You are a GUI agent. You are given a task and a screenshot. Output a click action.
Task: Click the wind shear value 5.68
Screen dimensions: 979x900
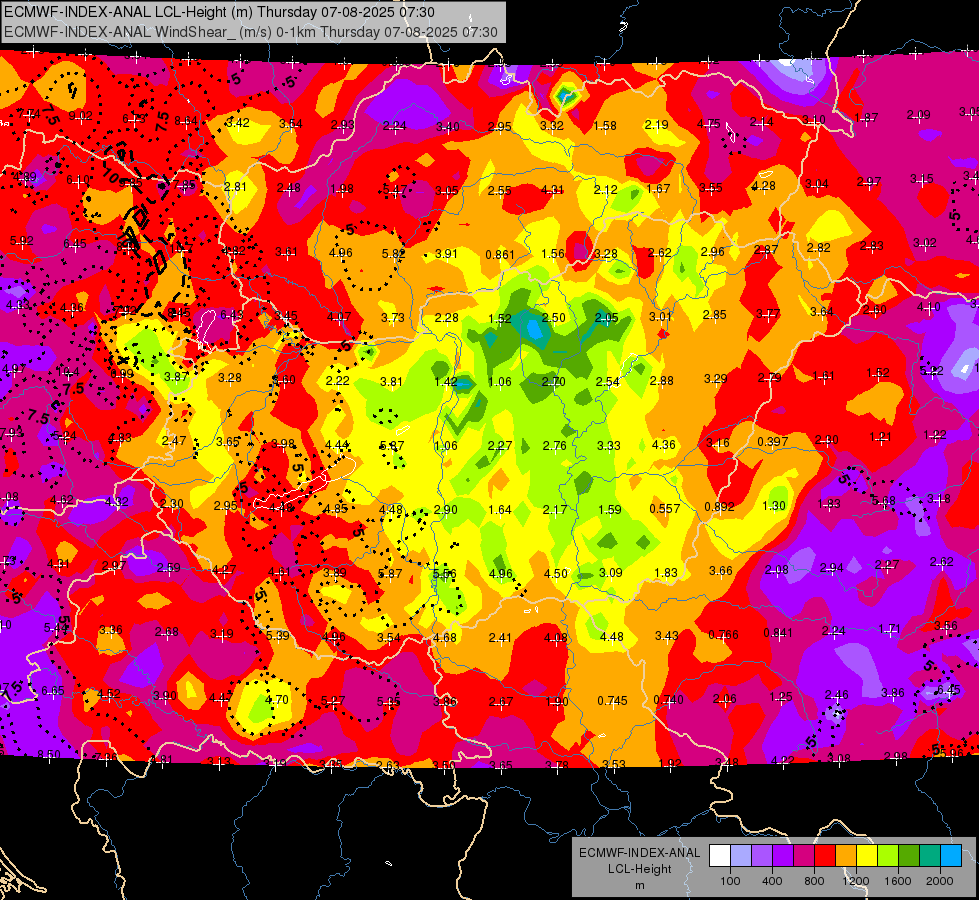883,501
